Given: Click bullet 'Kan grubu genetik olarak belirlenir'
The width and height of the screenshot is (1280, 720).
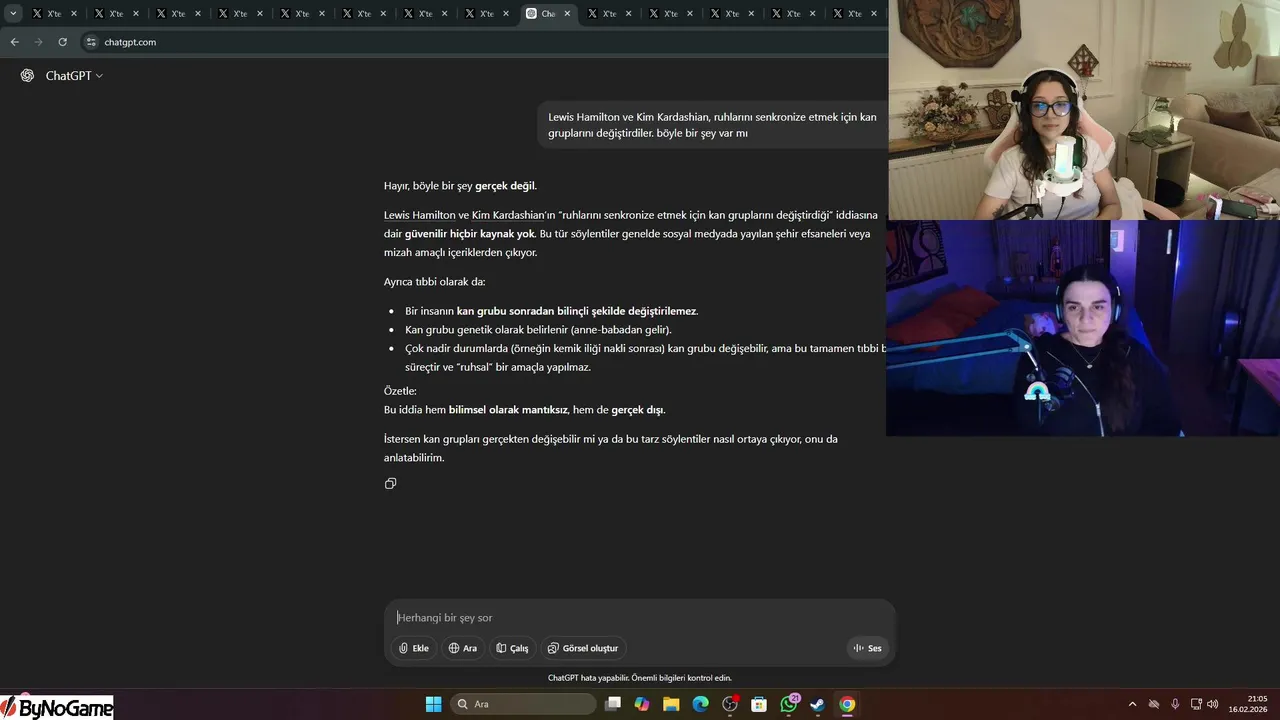Looking at the screenshot, I should [x=538, y=330].
